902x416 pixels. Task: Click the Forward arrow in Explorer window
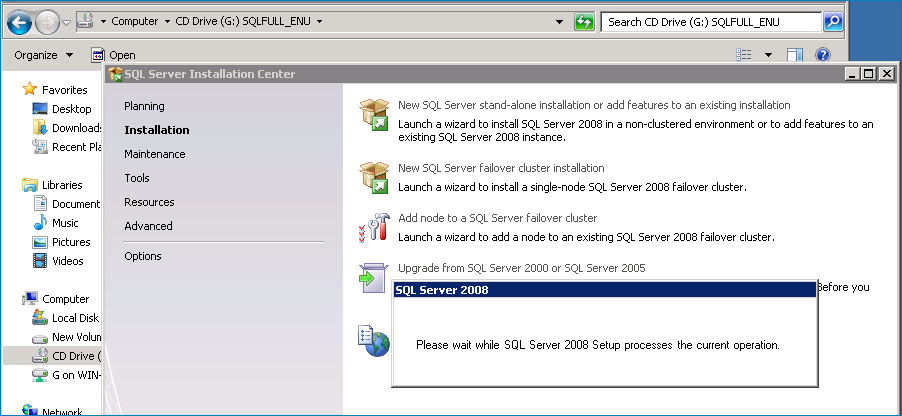coord(47,22)
